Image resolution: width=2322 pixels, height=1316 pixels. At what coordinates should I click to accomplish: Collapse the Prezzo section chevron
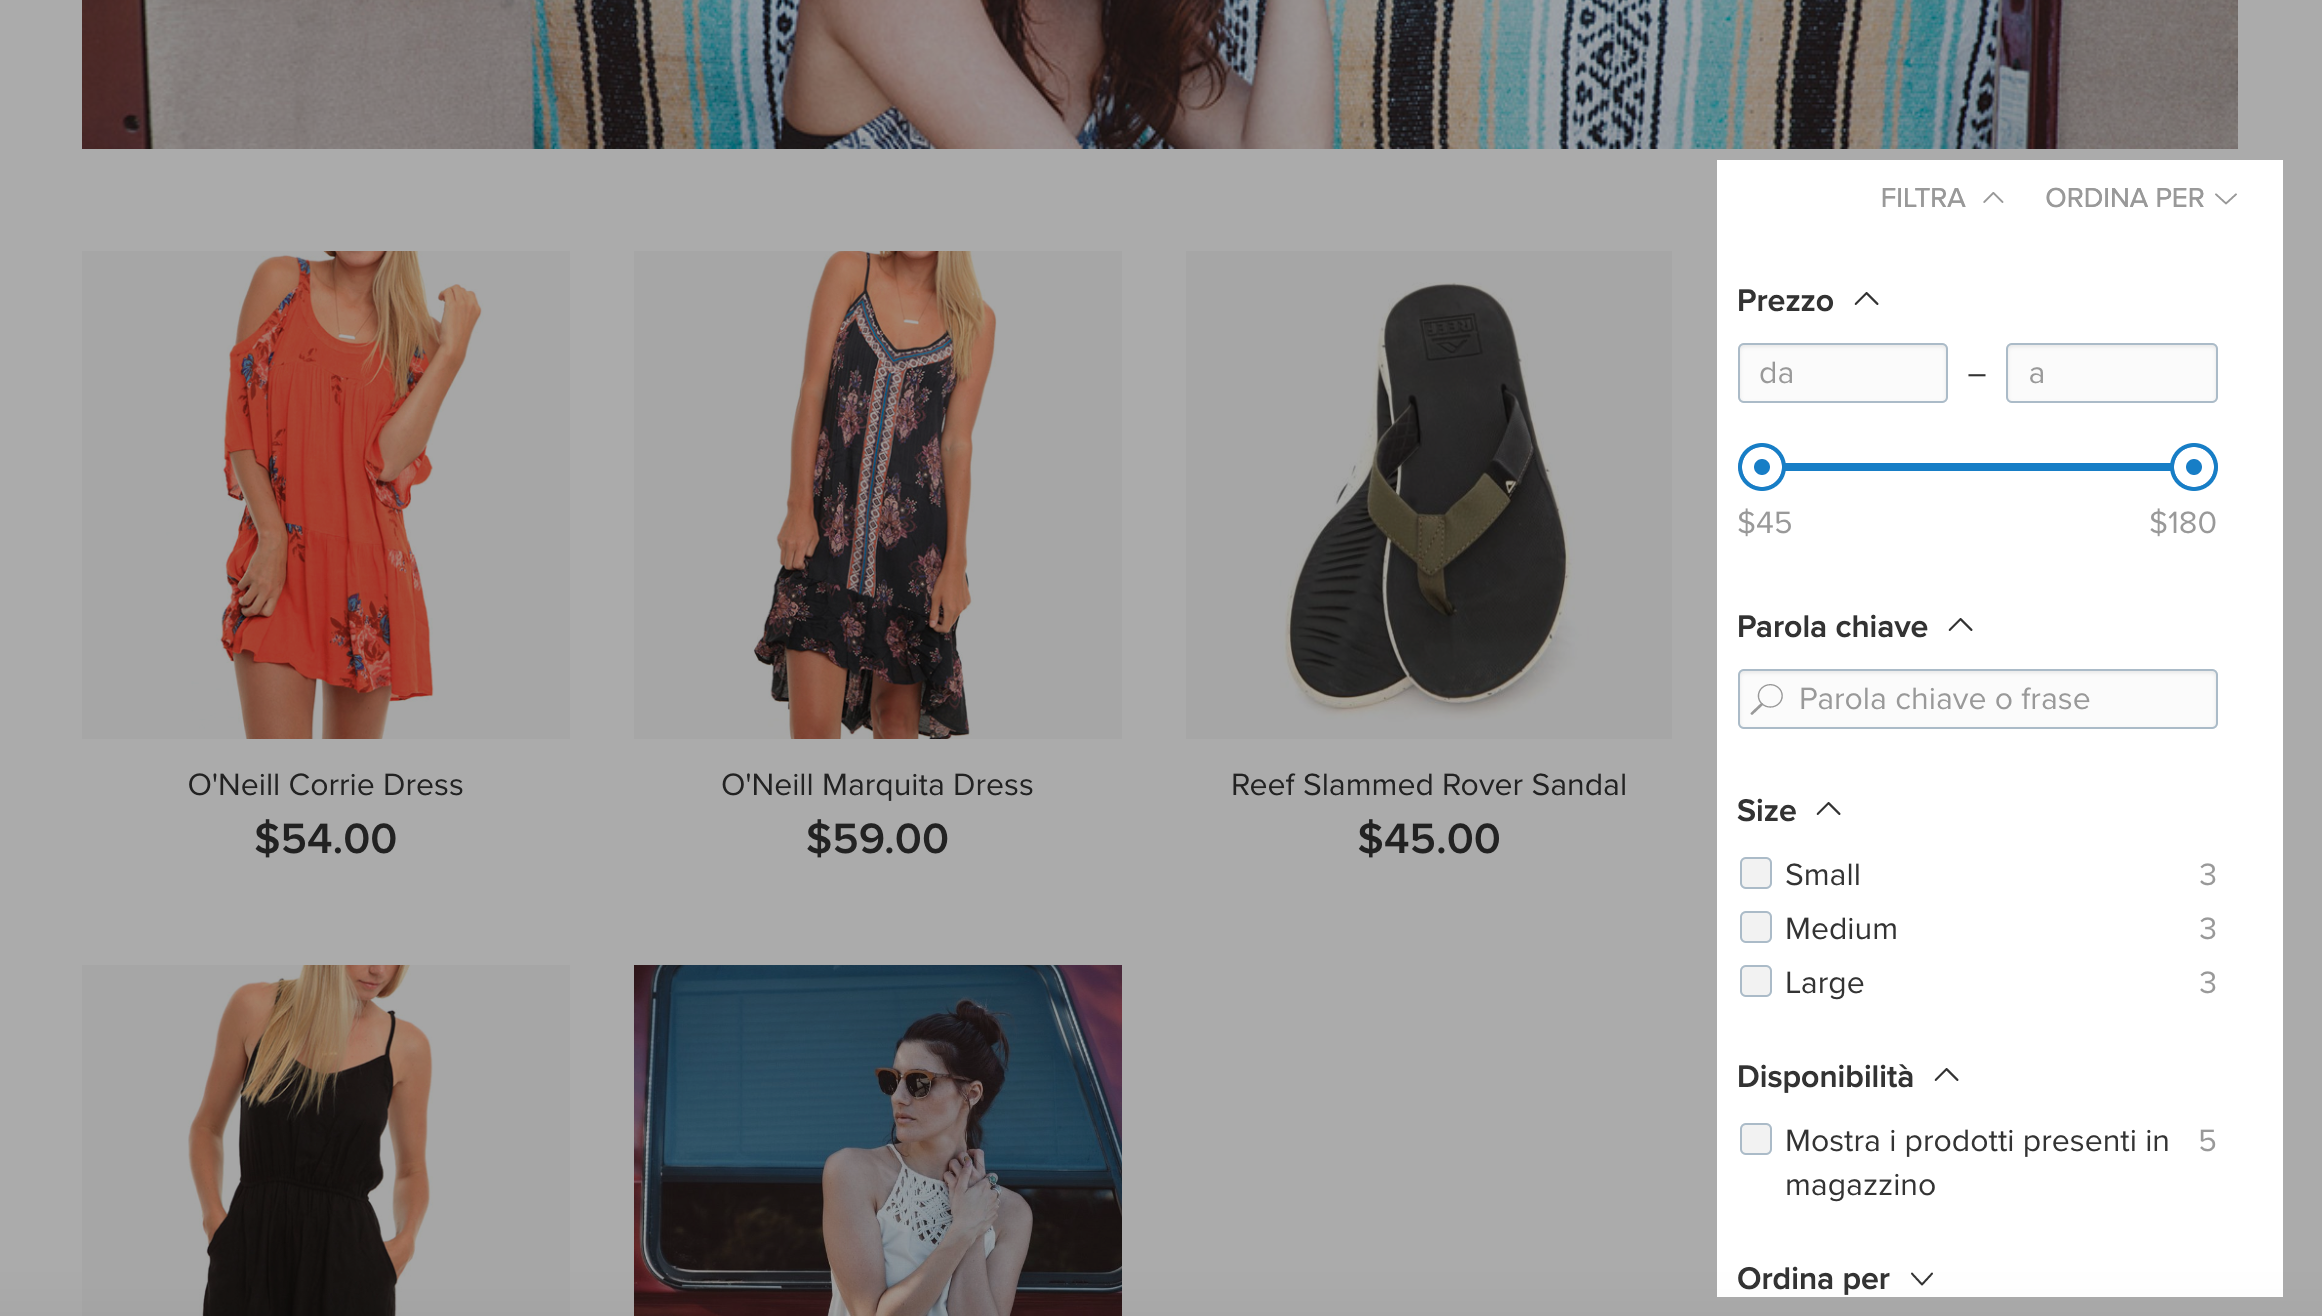[1866, 300]
